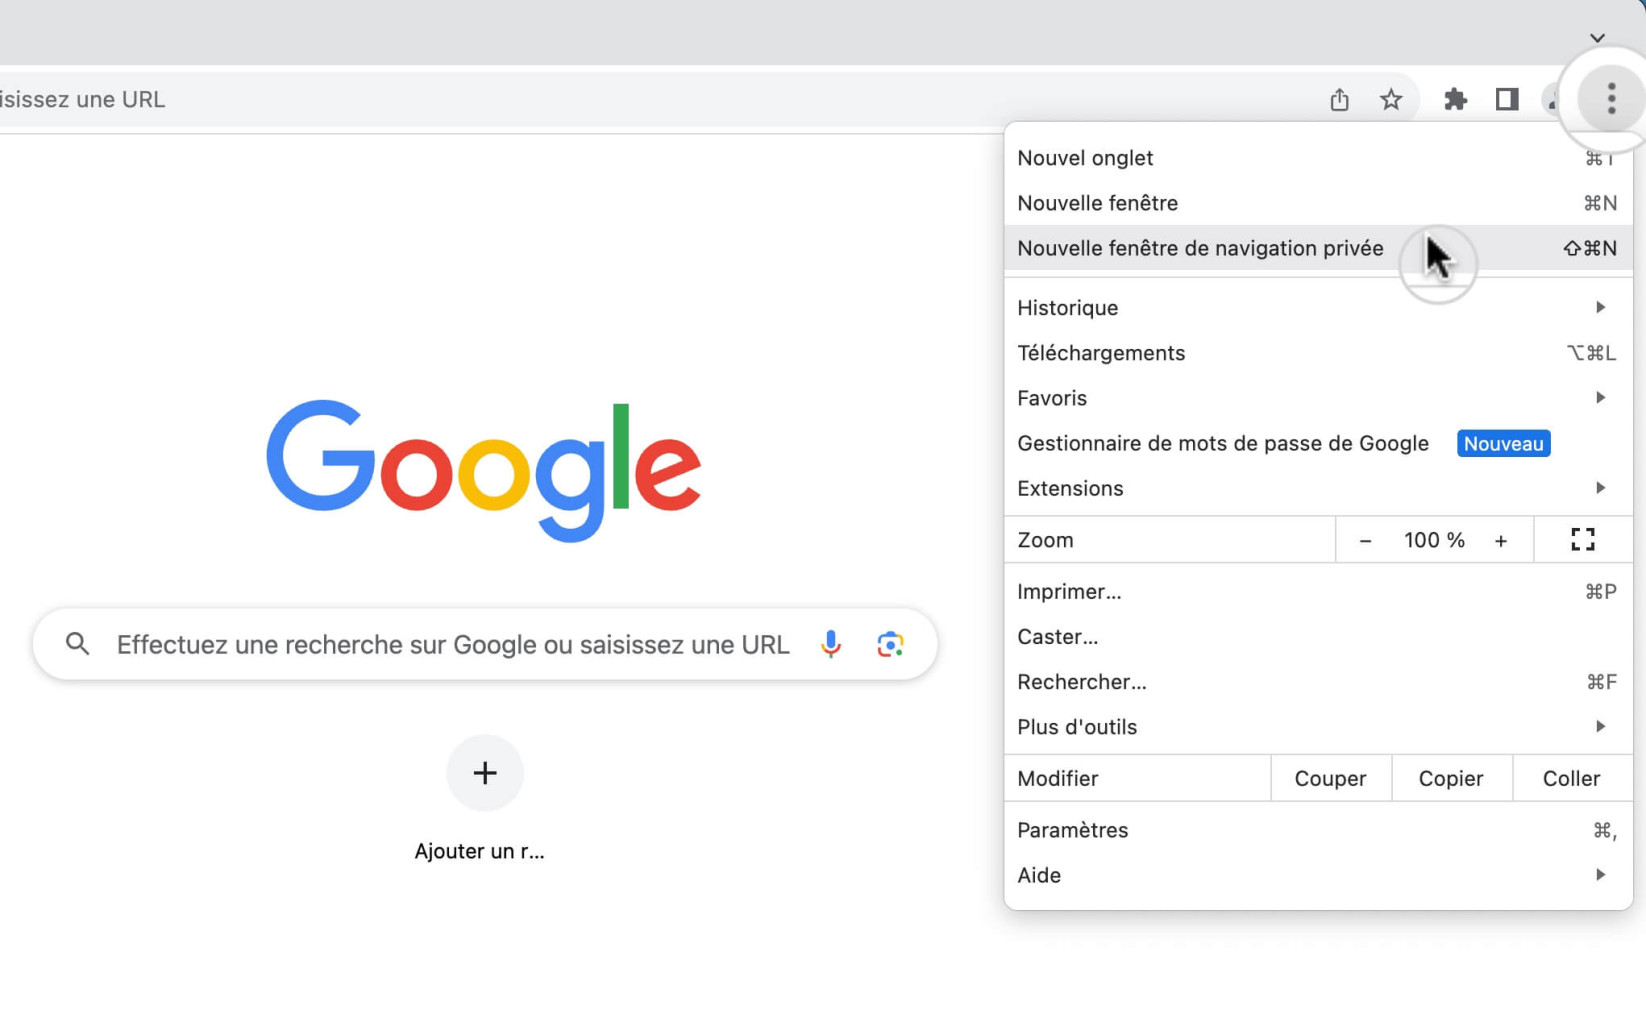Bookmark this page with the star icon
Viewport: 1646px width, 1018px height.
click(x=1391, y=99)
